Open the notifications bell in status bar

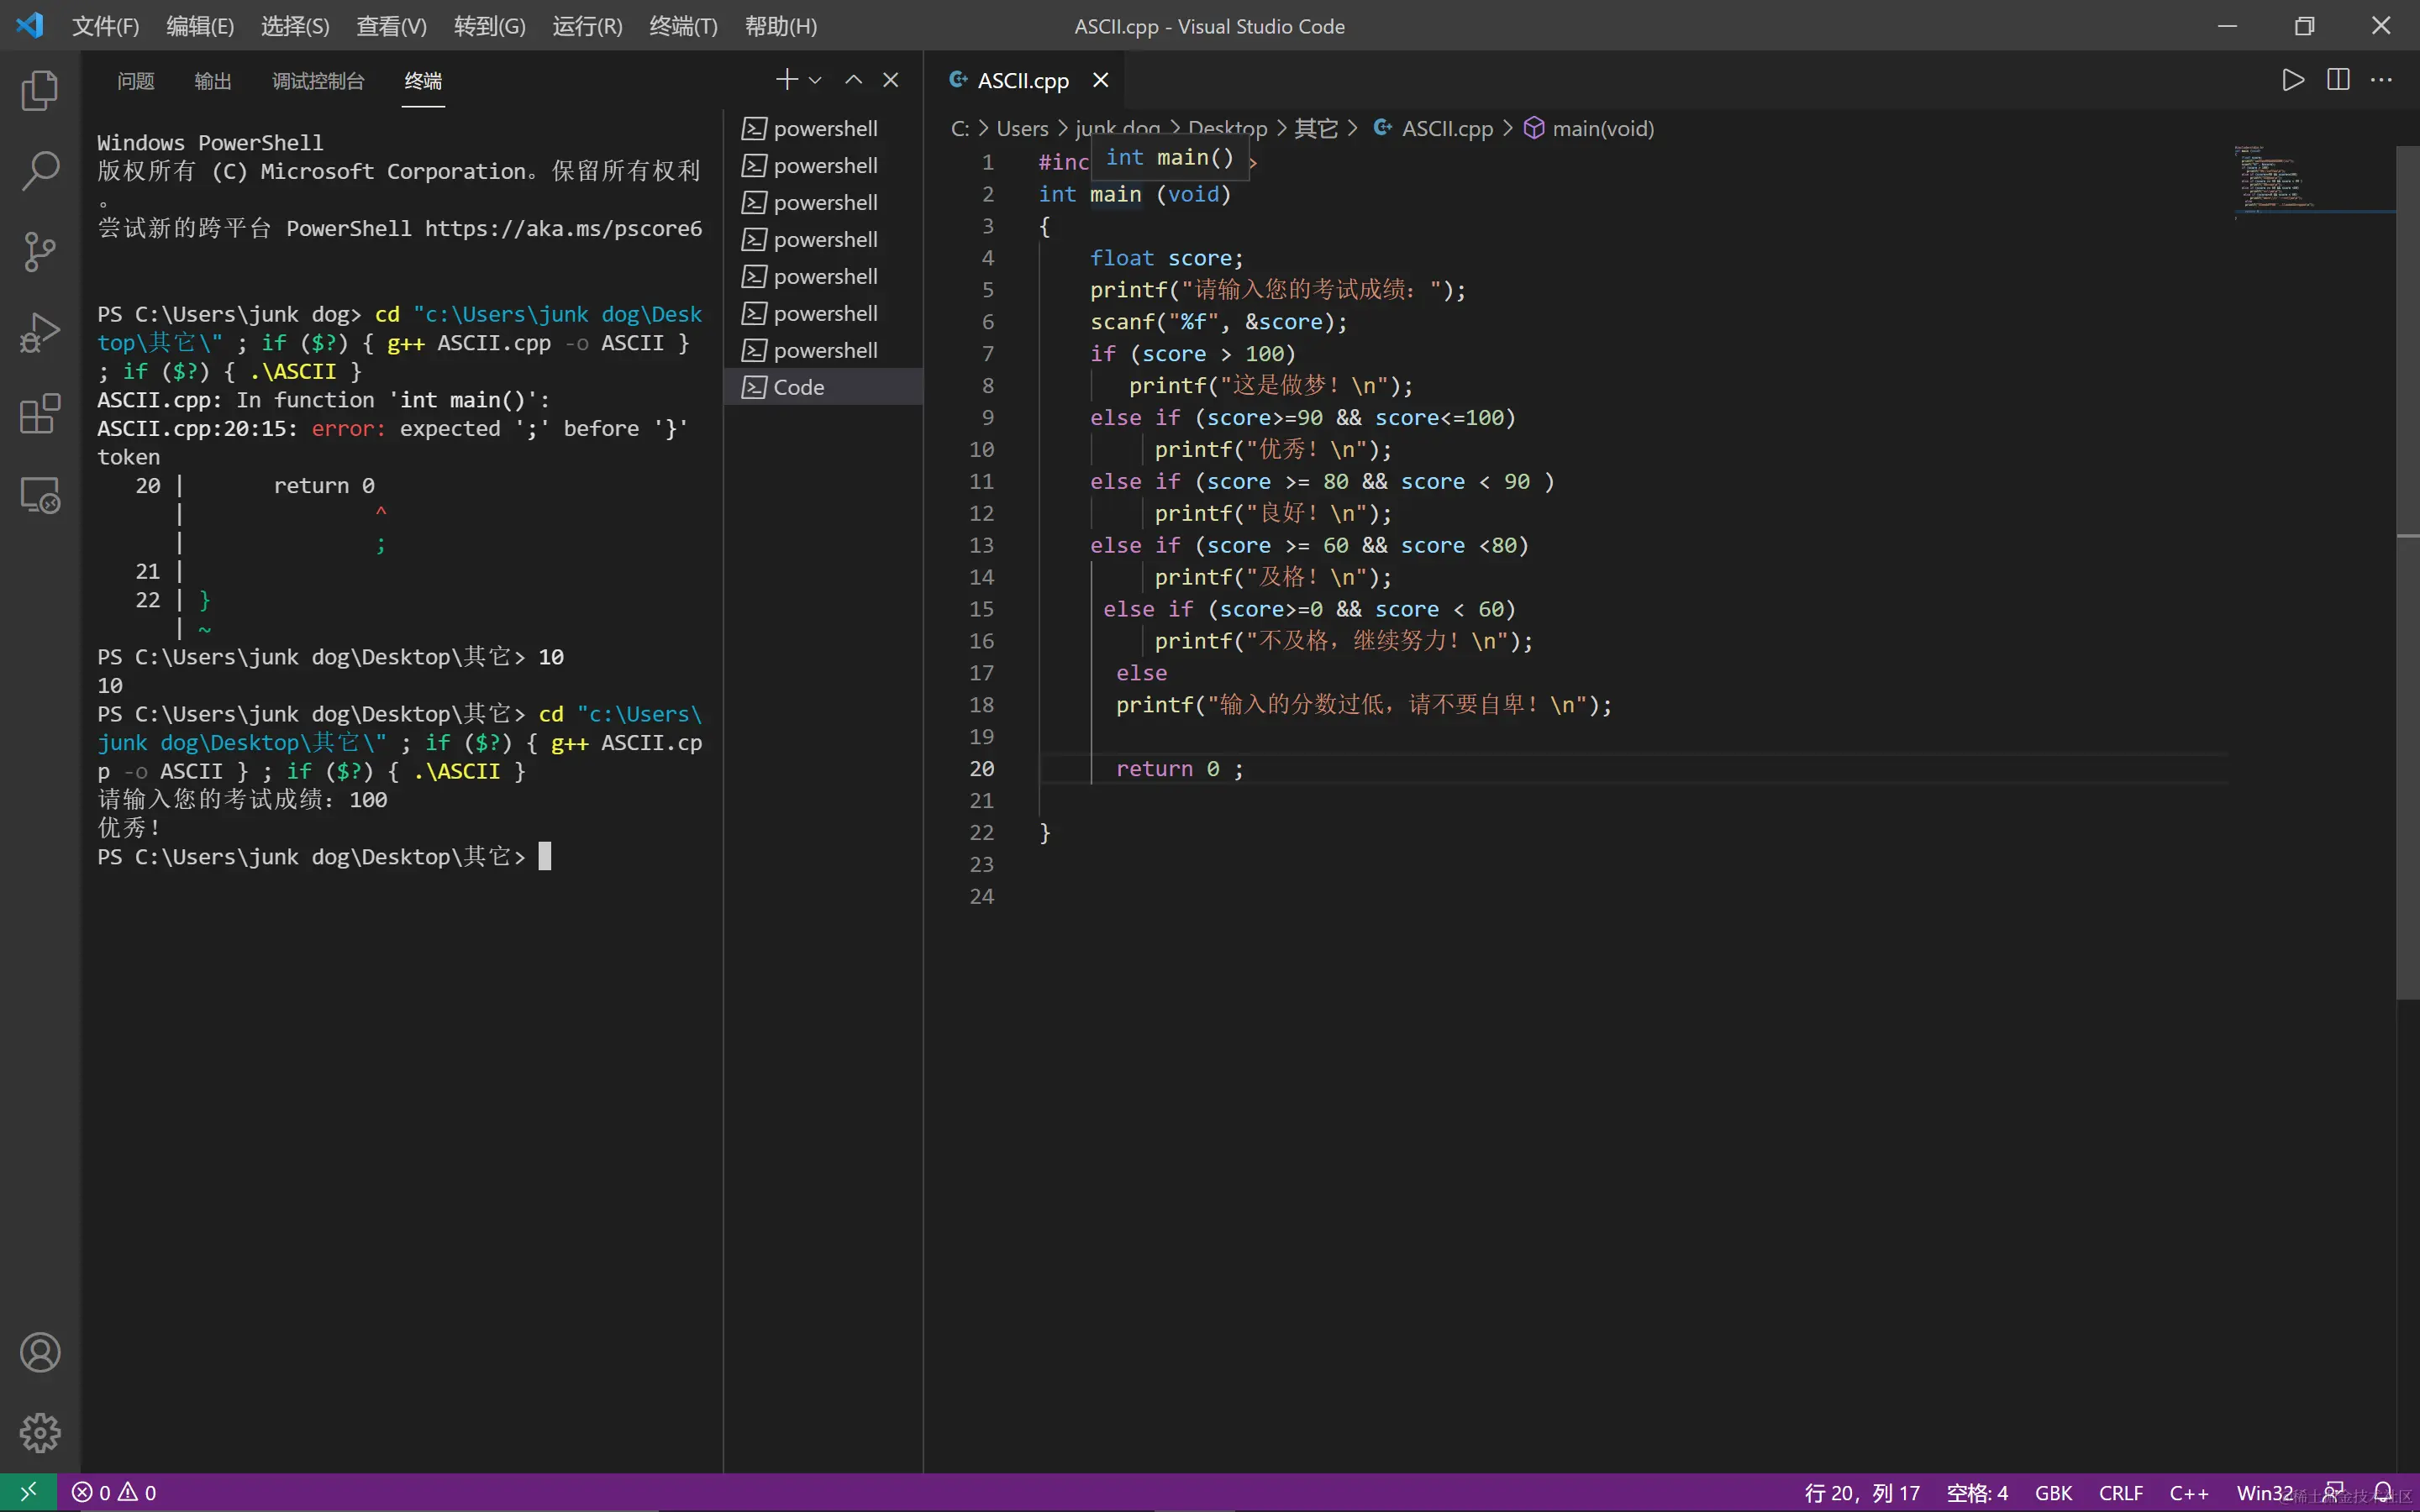[2384, 1492]
